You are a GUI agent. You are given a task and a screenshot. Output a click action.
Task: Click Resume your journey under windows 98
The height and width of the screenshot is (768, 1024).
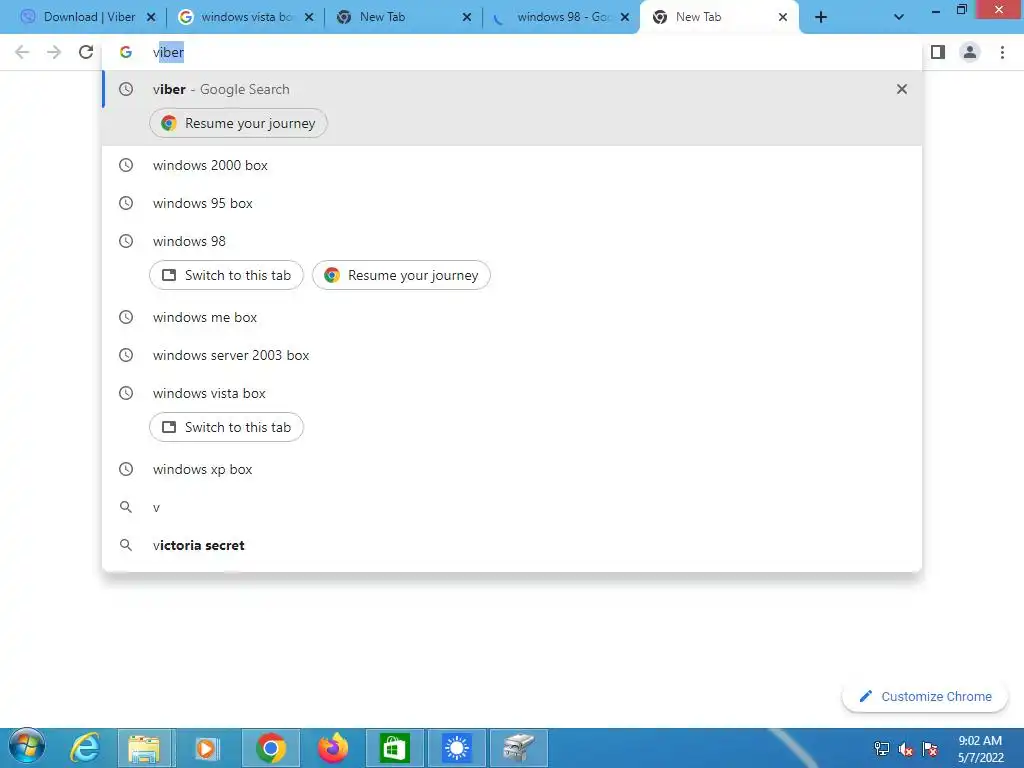[x=401, y=276]
